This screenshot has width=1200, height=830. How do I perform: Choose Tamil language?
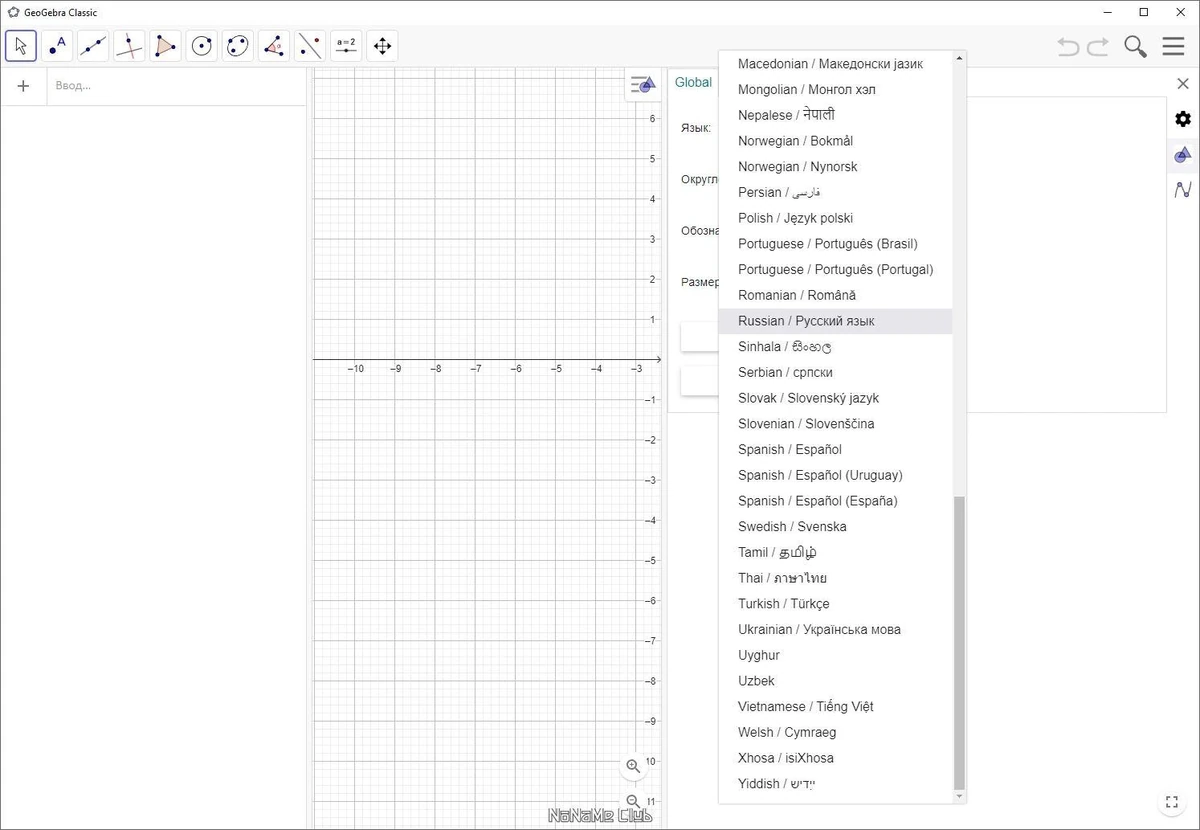(x=835, y=552)
